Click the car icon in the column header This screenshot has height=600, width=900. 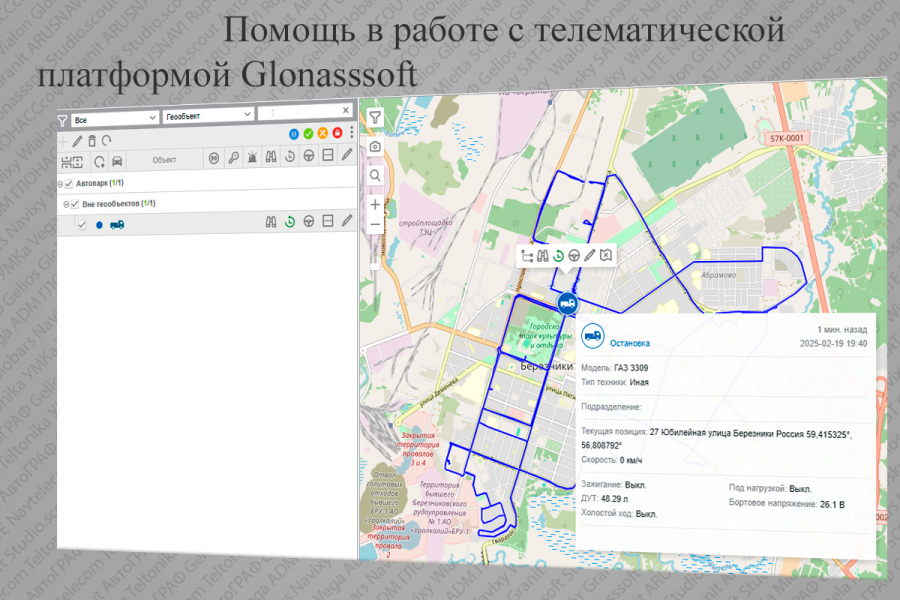pos(117,161)
